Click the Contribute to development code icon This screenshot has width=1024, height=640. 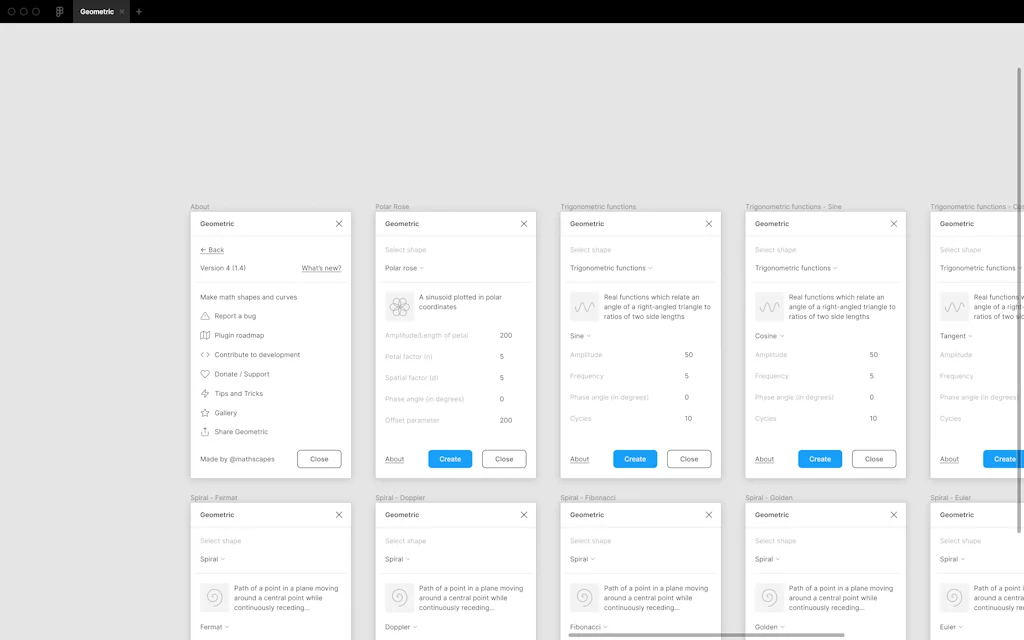(205, 354)
